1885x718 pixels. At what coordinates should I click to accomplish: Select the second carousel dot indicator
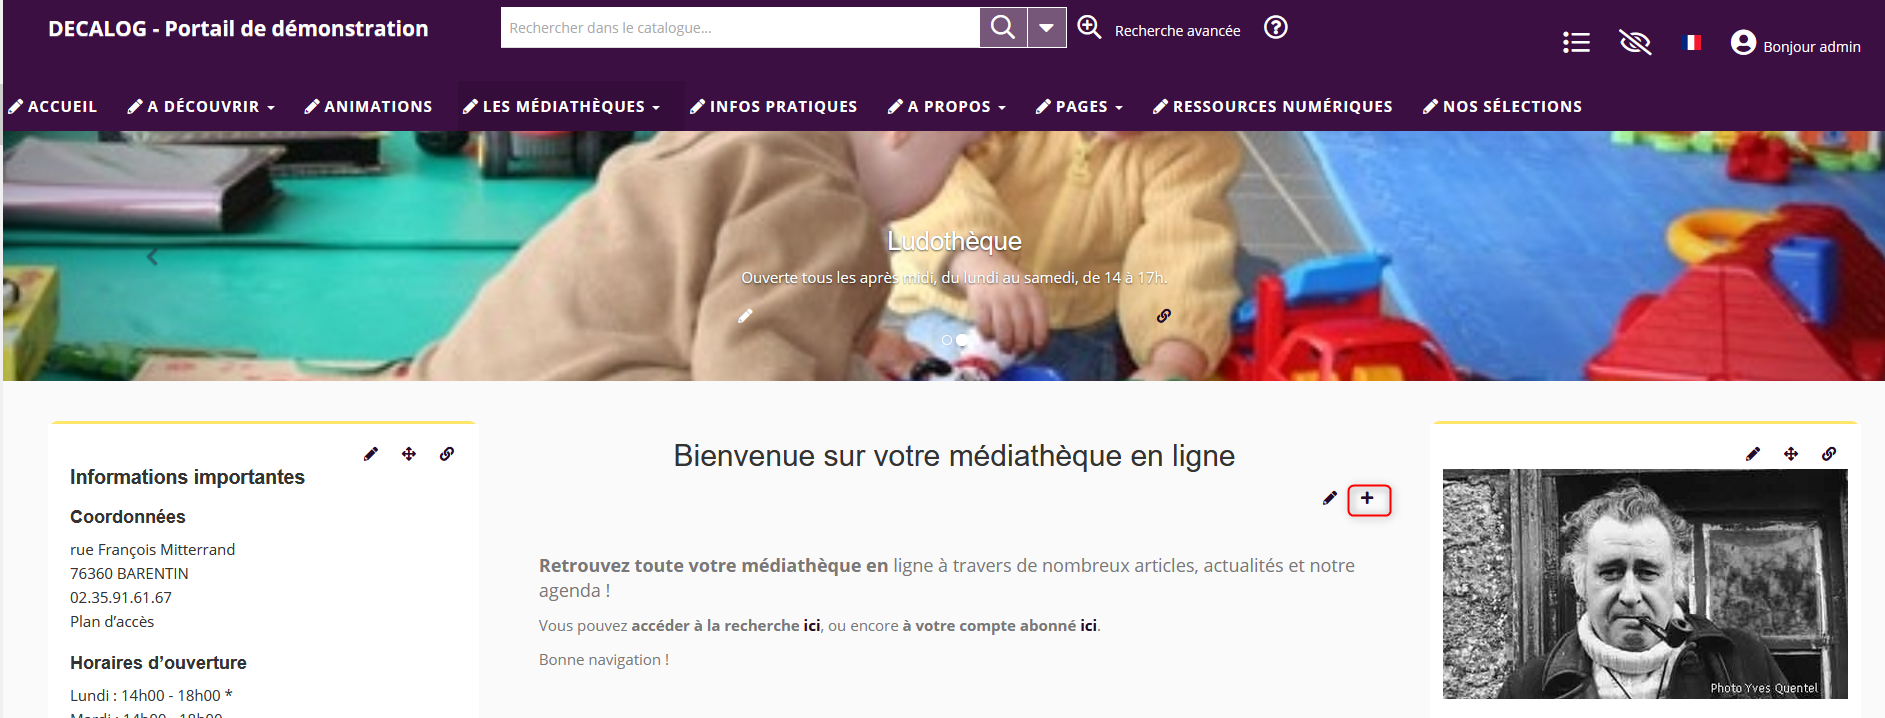point(962,340)
